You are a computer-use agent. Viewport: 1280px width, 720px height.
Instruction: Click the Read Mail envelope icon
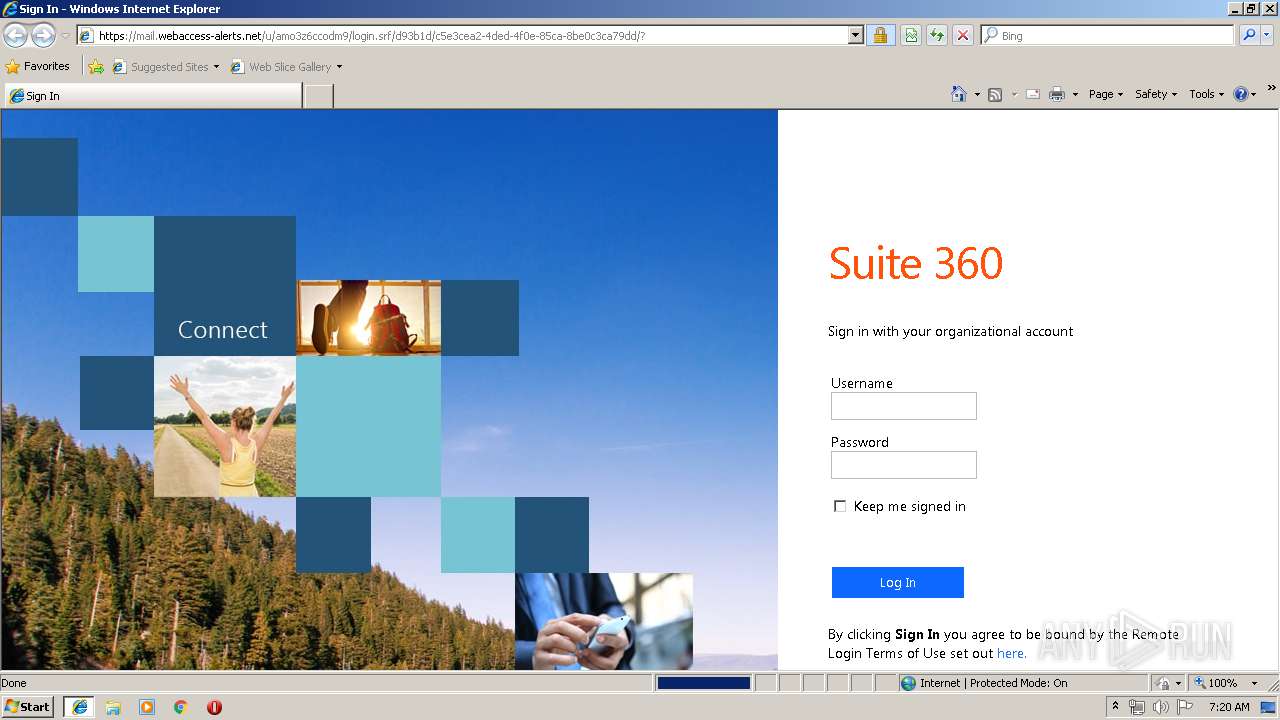[x=1033, y=94]
